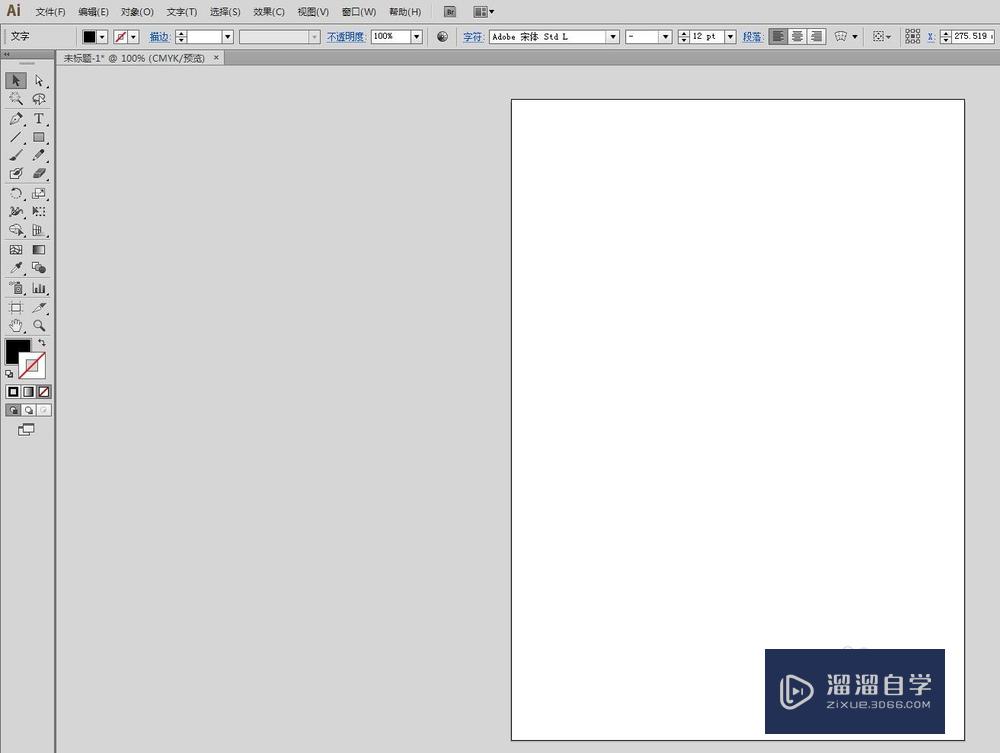Open the 文件(F) menu
This screenshot has height=753, width=1000.
50,11
